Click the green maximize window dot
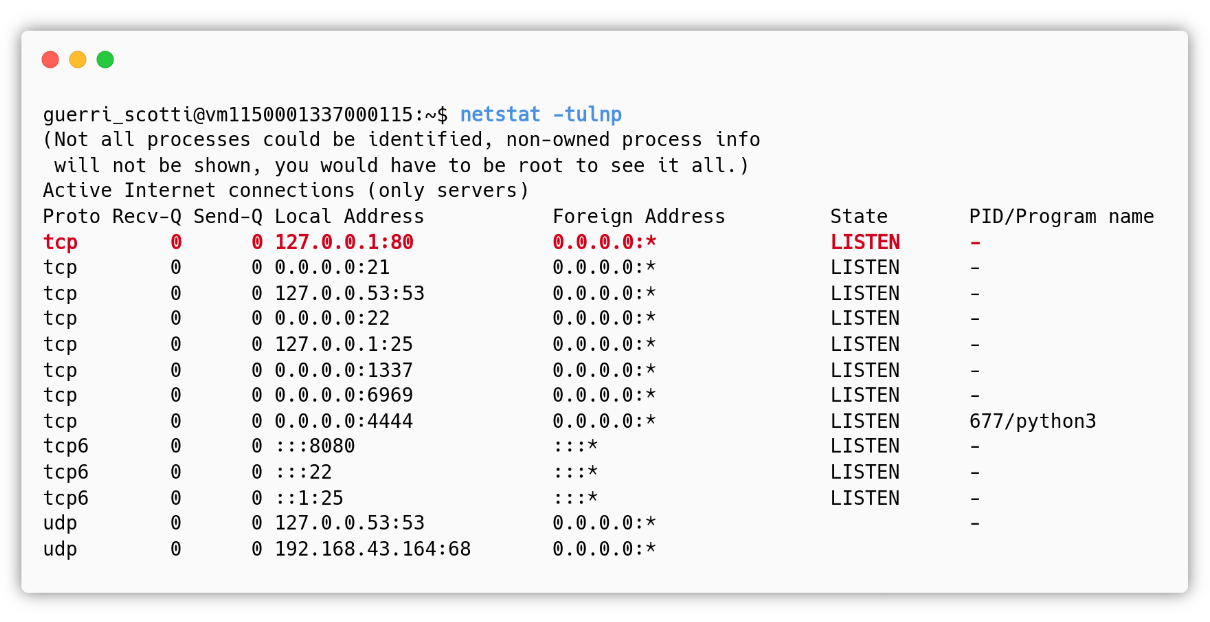 click(x=105, y=60)
